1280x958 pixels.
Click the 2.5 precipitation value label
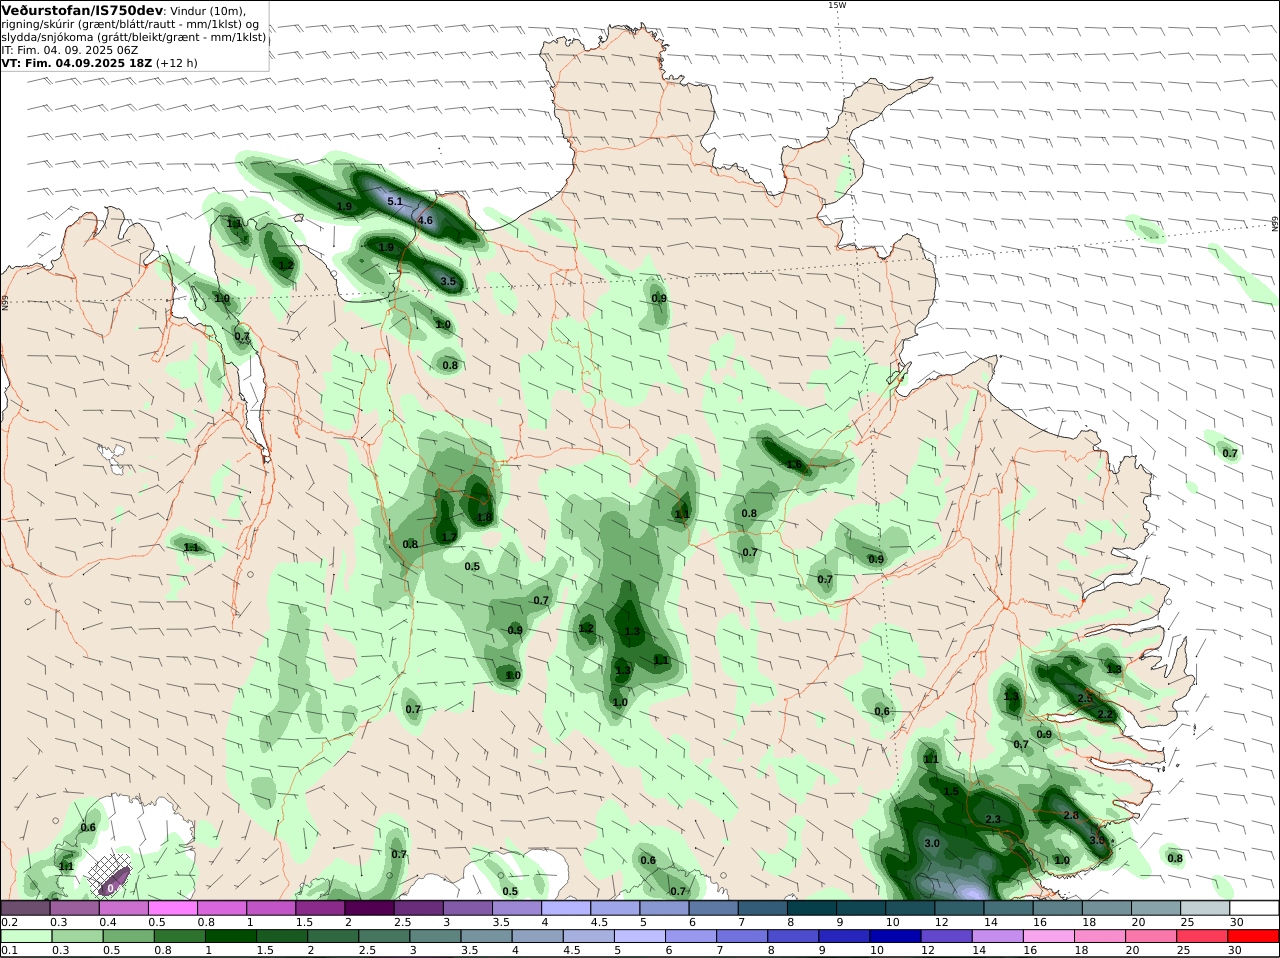pyautogui.click(x=1085, y=698)
